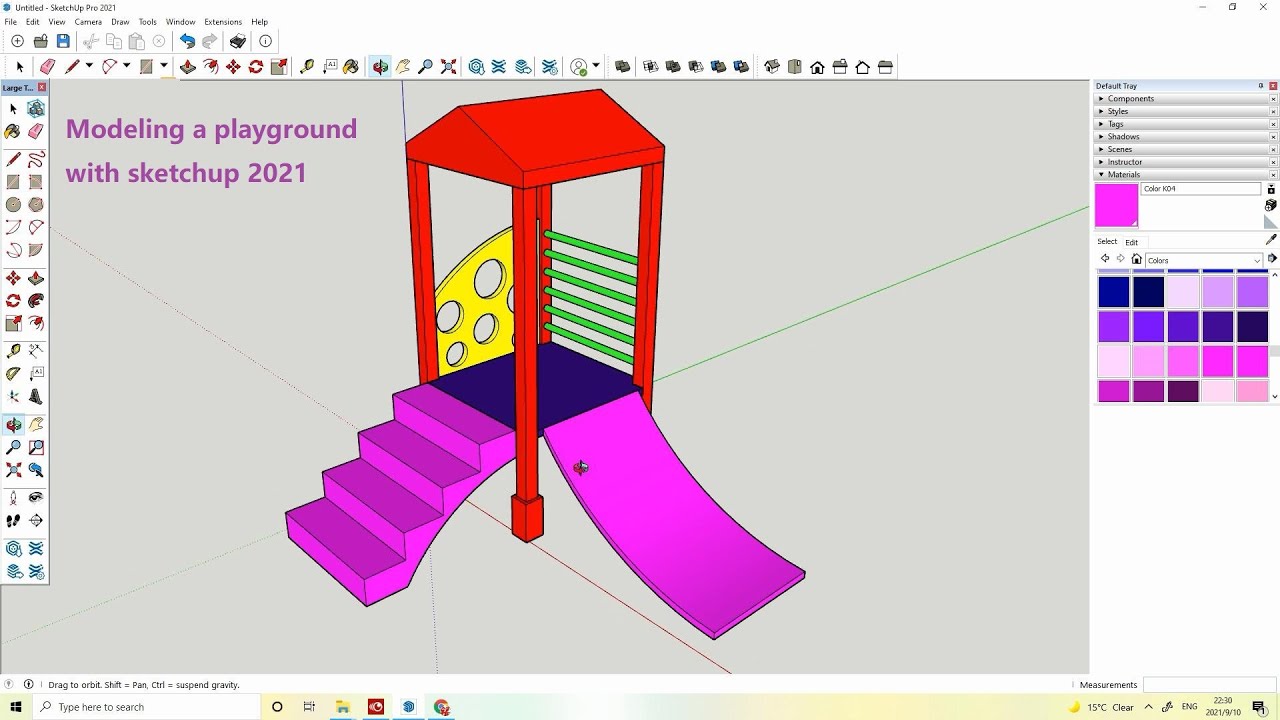
Task: Expand the Components panel
Action: click(x=1130, y=99)
